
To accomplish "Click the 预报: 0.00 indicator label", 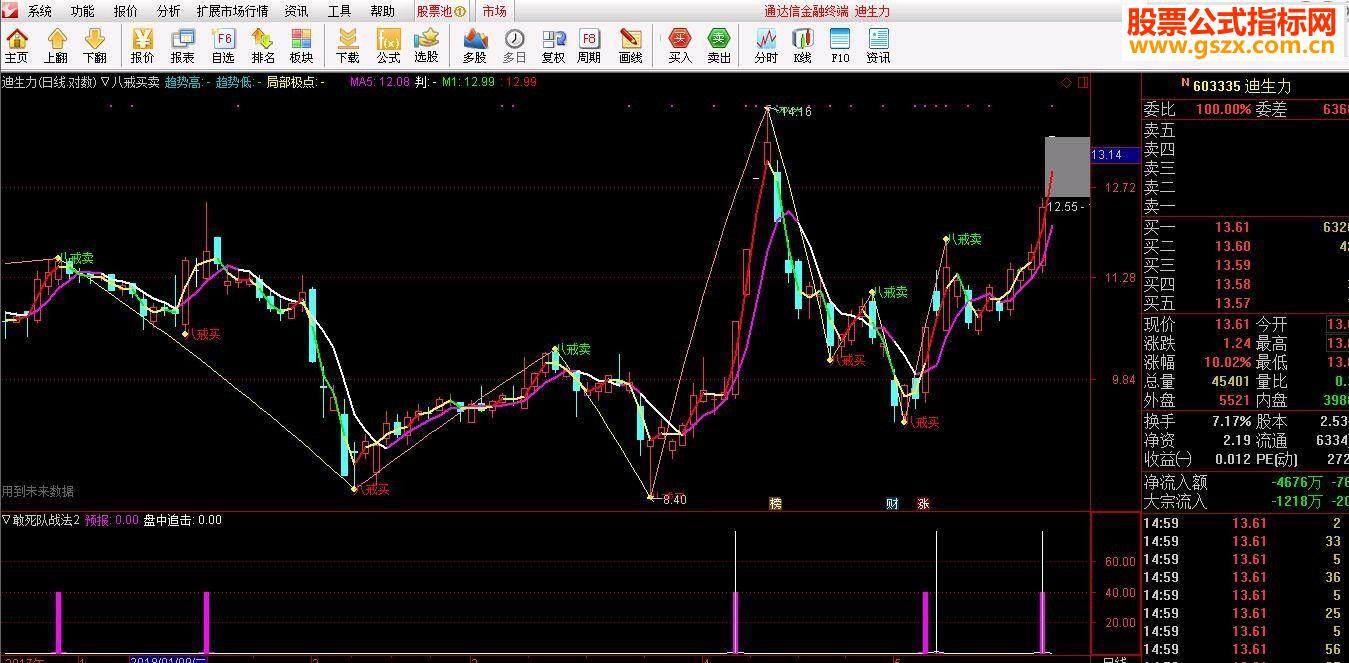I will pyautogui.click(x=112, y=520).
